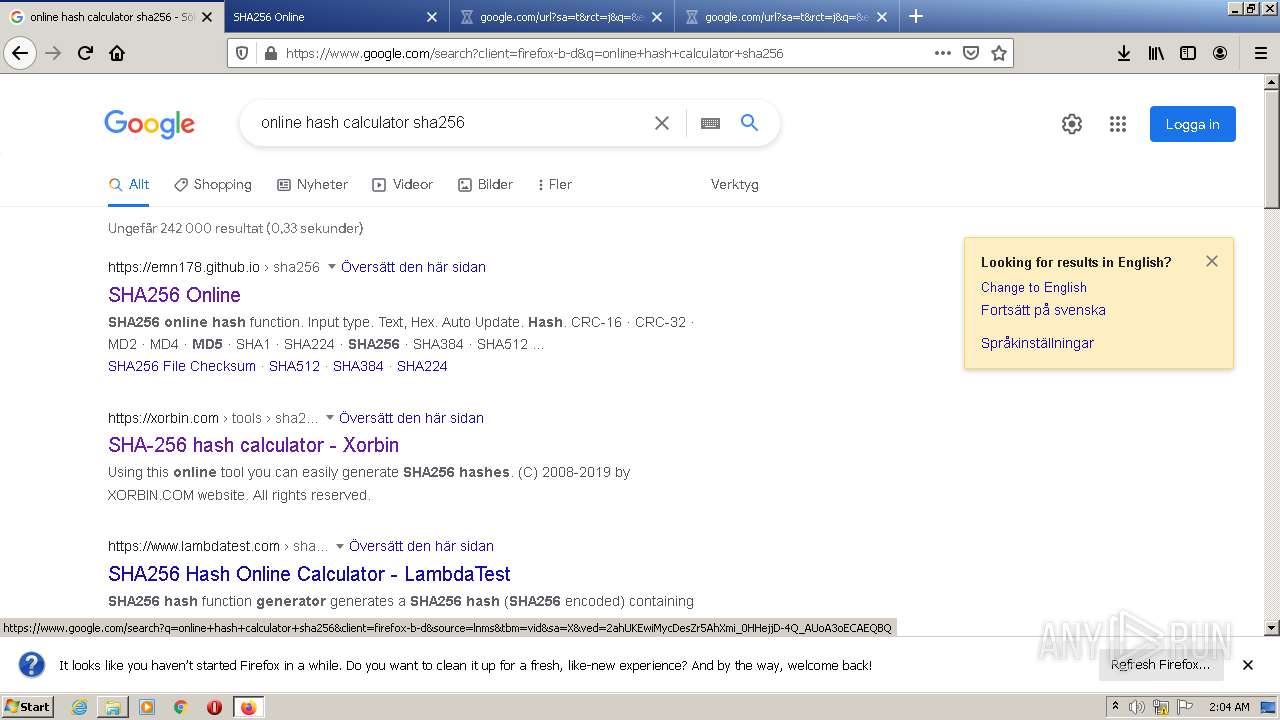Choose Fortsätt på svenska

(1043, 310)
